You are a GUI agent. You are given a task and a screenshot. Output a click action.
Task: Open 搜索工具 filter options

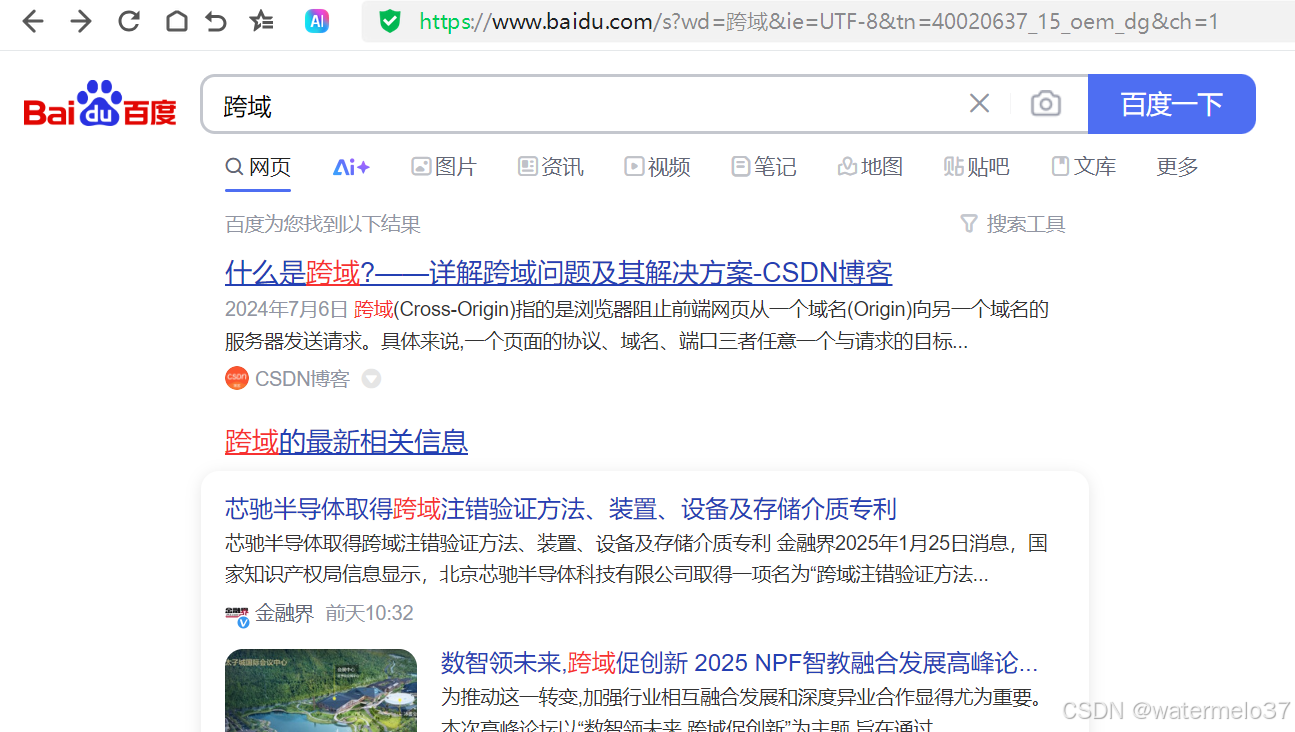pos(1012,224)
